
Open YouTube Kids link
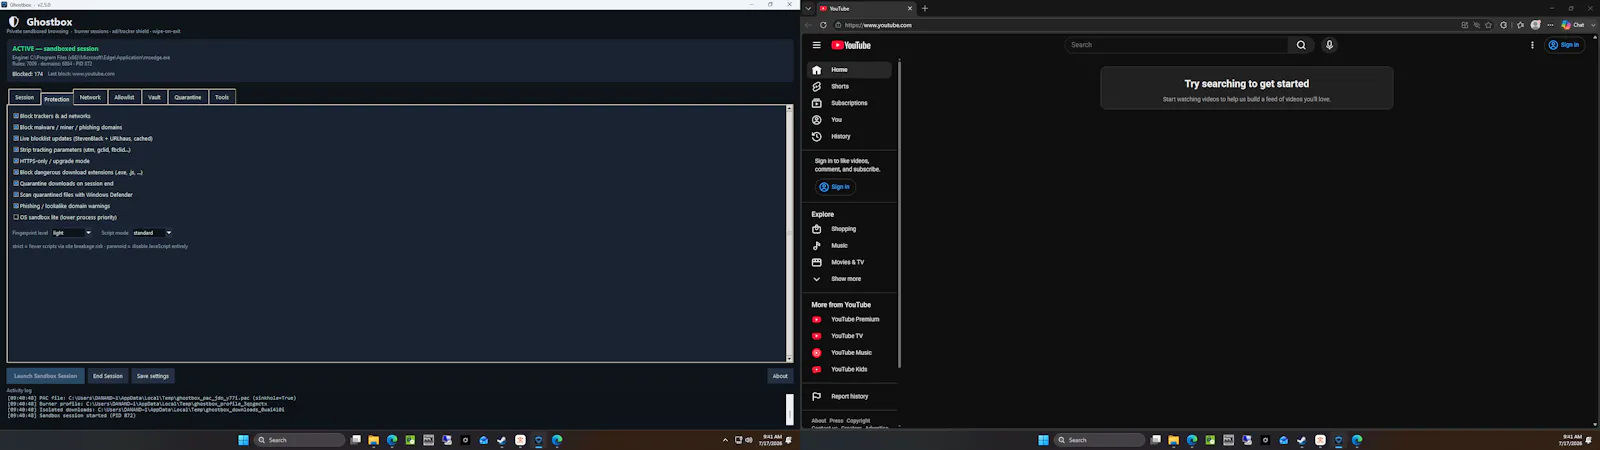click(849, 370)
